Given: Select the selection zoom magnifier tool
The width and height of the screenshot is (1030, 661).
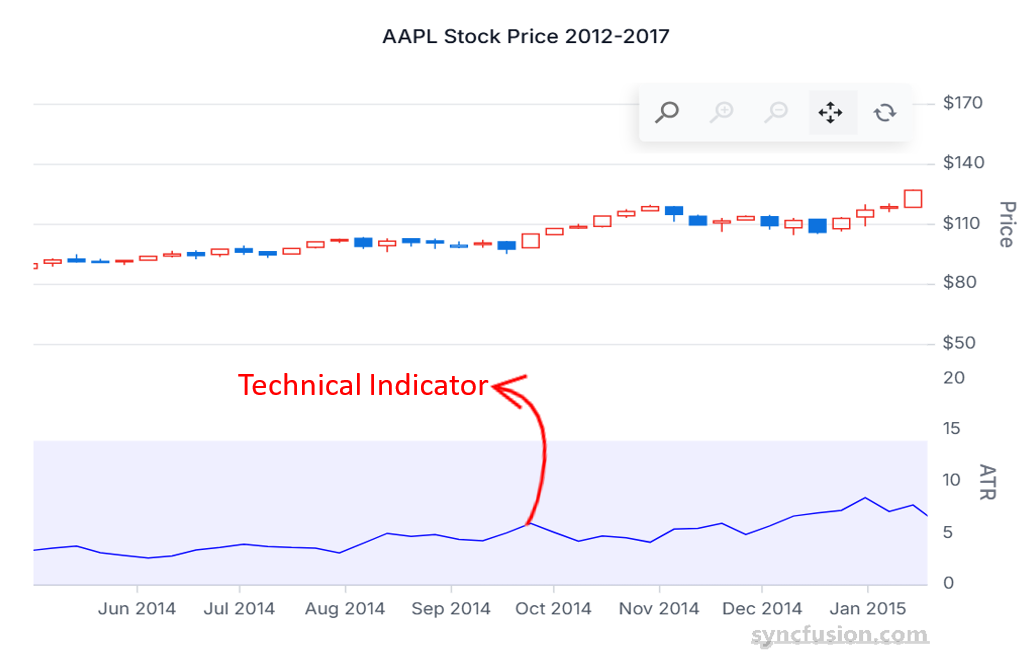Looking at the screenshot, I should point(666,112).
